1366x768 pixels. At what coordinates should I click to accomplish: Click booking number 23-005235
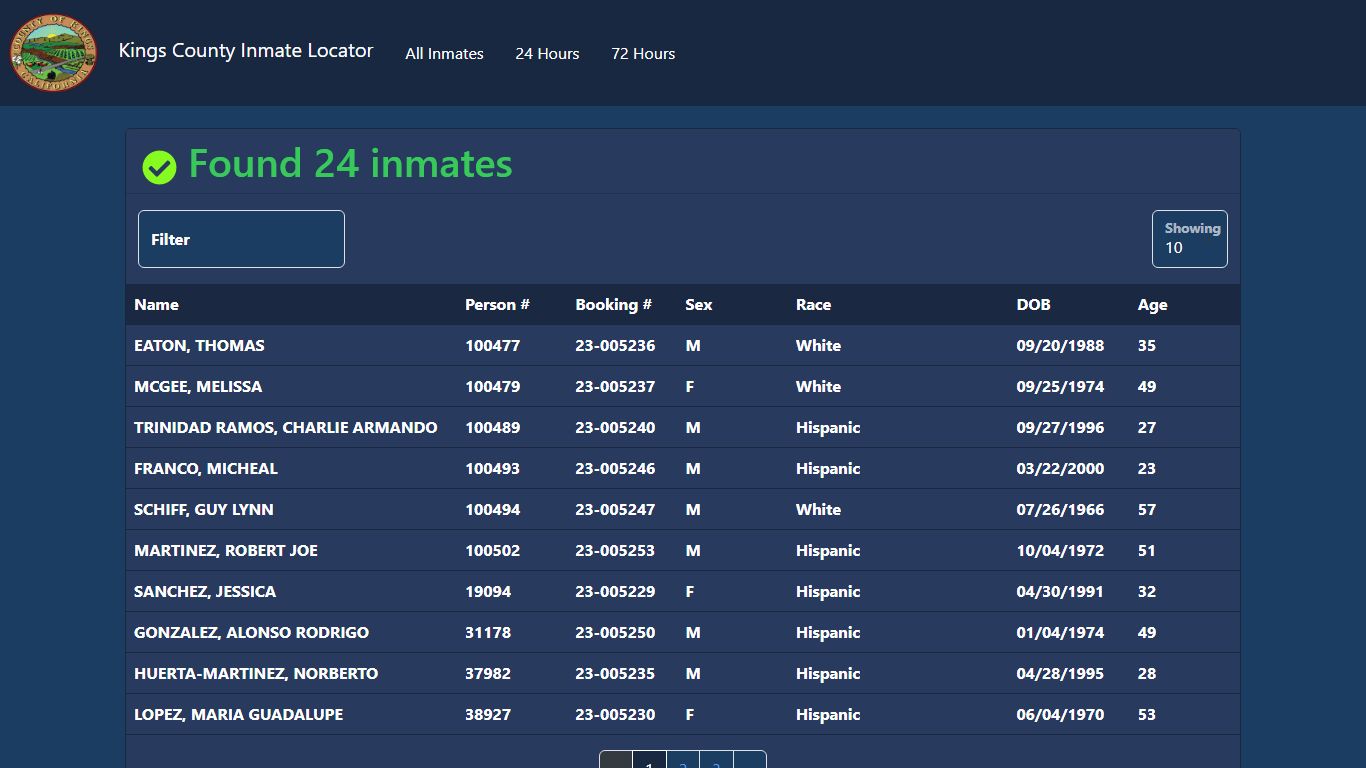(x=615, y=674)
